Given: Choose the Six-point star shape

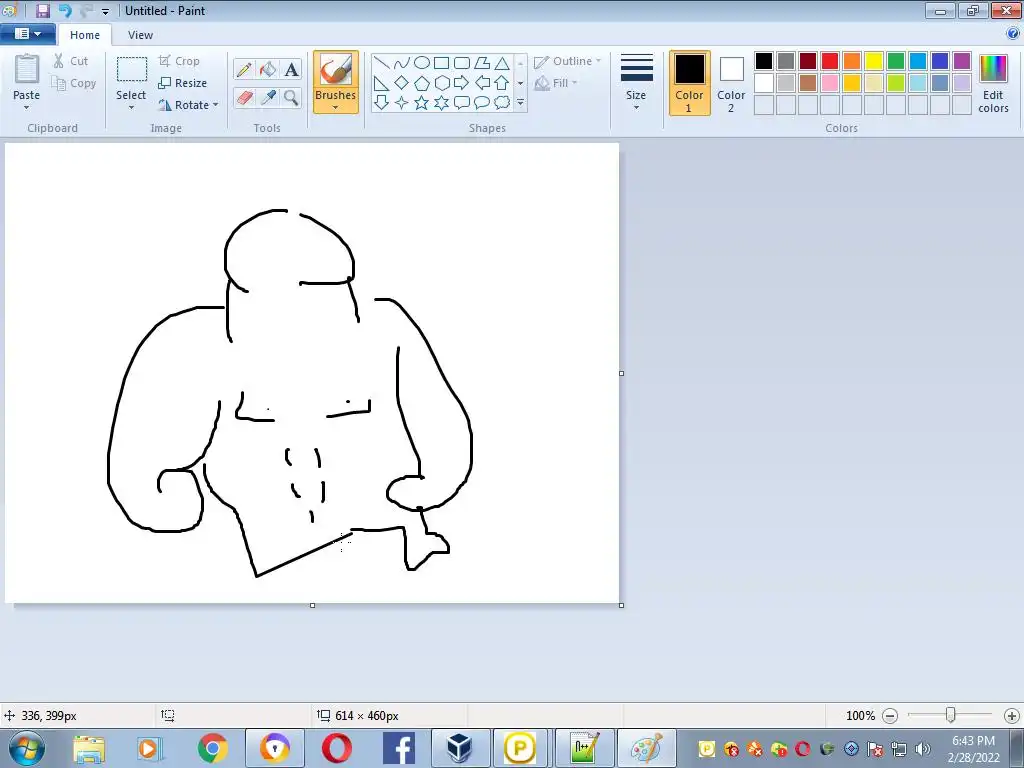Looking at the screenshot, I should click(441, 103).
